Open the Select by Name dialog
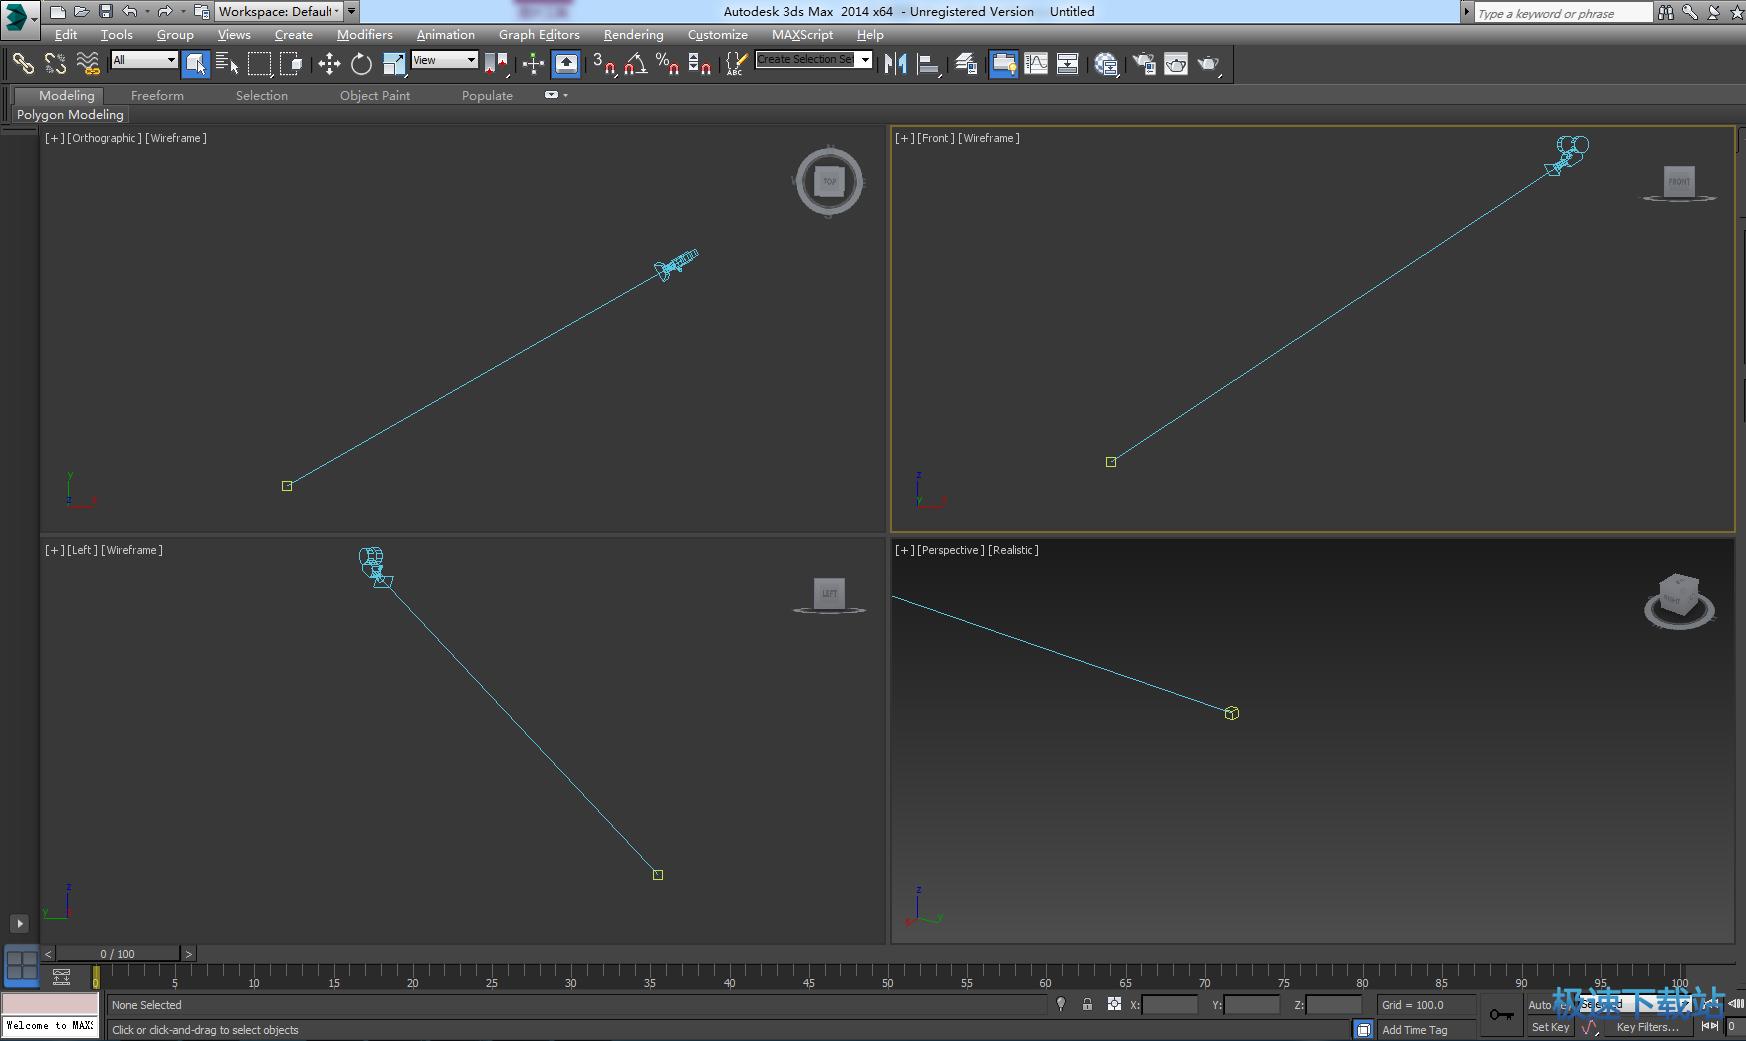 pyautogui.click(x=227, y=64)
